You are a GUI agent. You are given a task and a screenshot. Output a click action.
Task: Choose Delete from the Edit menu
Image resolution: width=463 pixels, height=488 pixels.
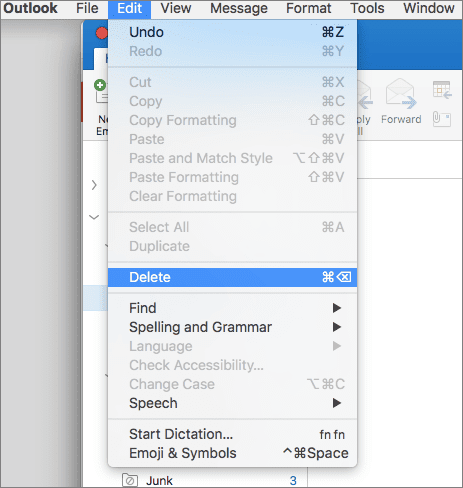232,277
